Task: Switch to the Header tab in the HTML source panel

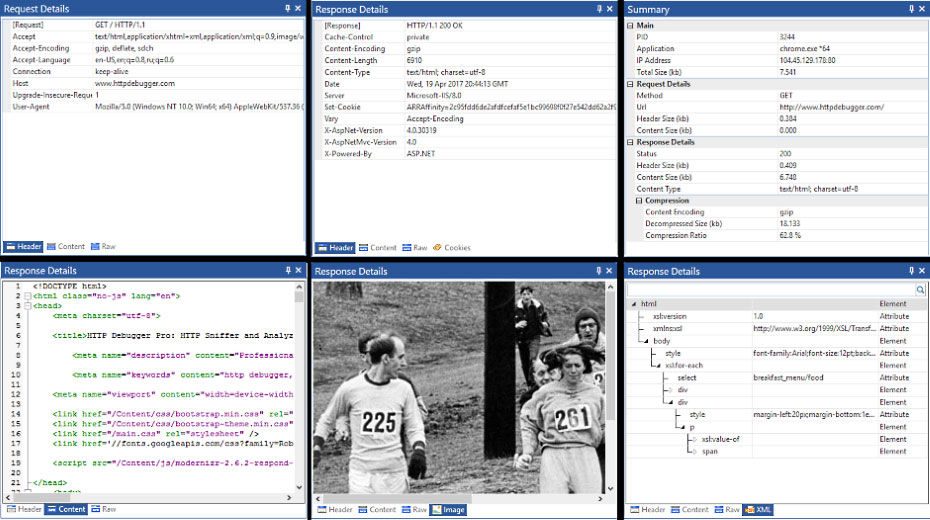Action: pos(23,509)
